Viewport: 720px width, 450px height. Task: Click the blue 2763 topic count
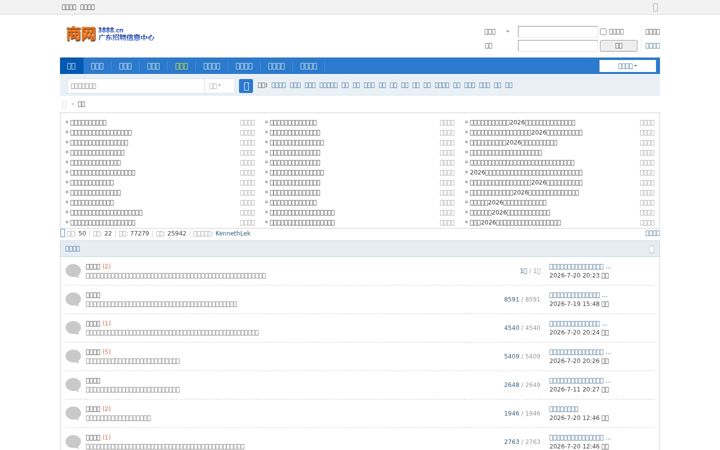coord(511,442)
